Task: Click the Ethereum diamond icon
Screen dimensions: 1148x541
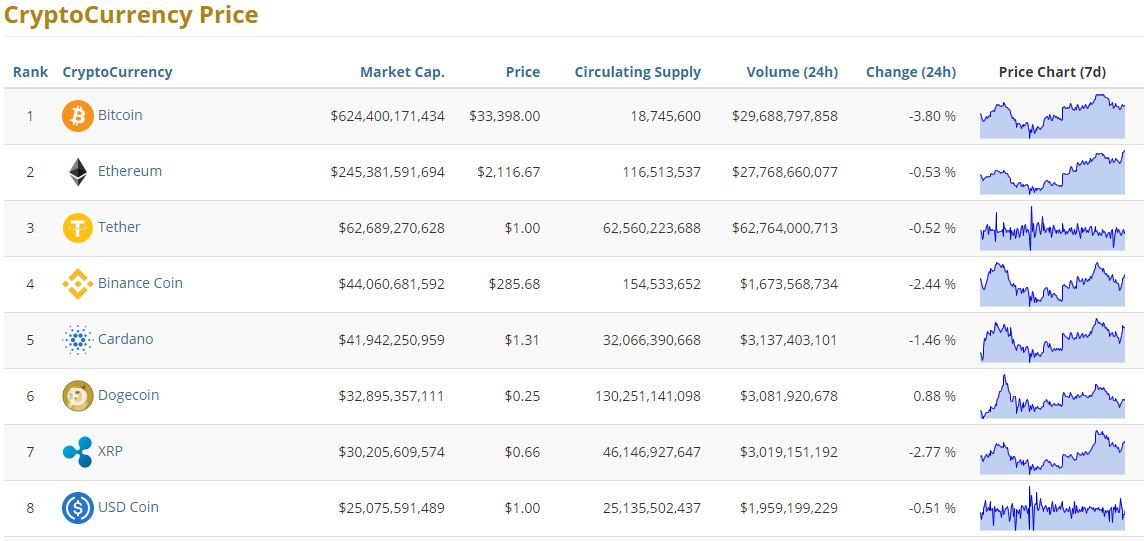Action: tap(77, 172)
